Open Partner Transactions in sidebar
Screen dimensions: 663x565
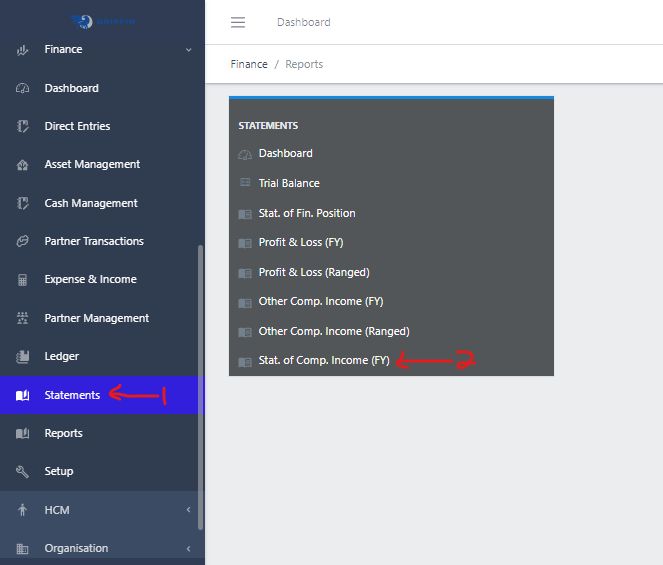click(x=94, y=241)
